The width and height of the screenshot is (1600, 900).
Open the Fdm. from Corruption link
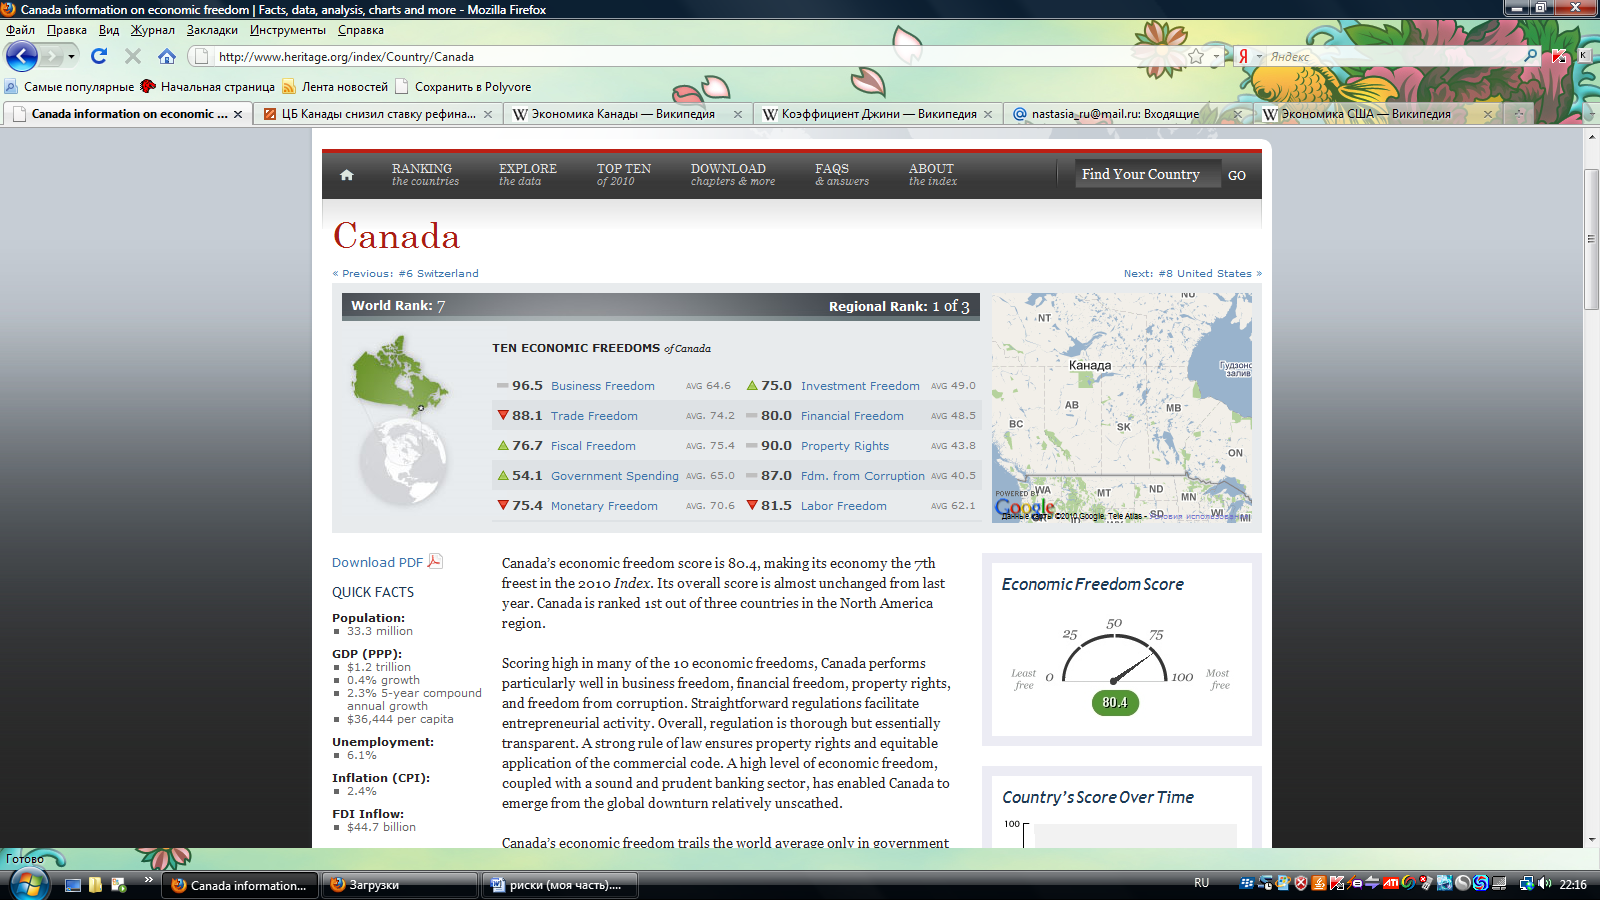click(863, 476)
